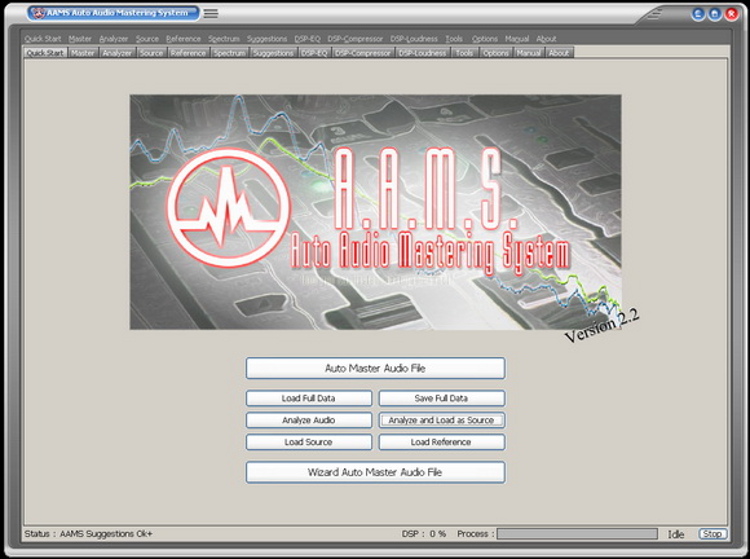Click the status text 'AAMS Suggestions Ok+'
This screenshot has height=559, width=750.
point(106,534)
